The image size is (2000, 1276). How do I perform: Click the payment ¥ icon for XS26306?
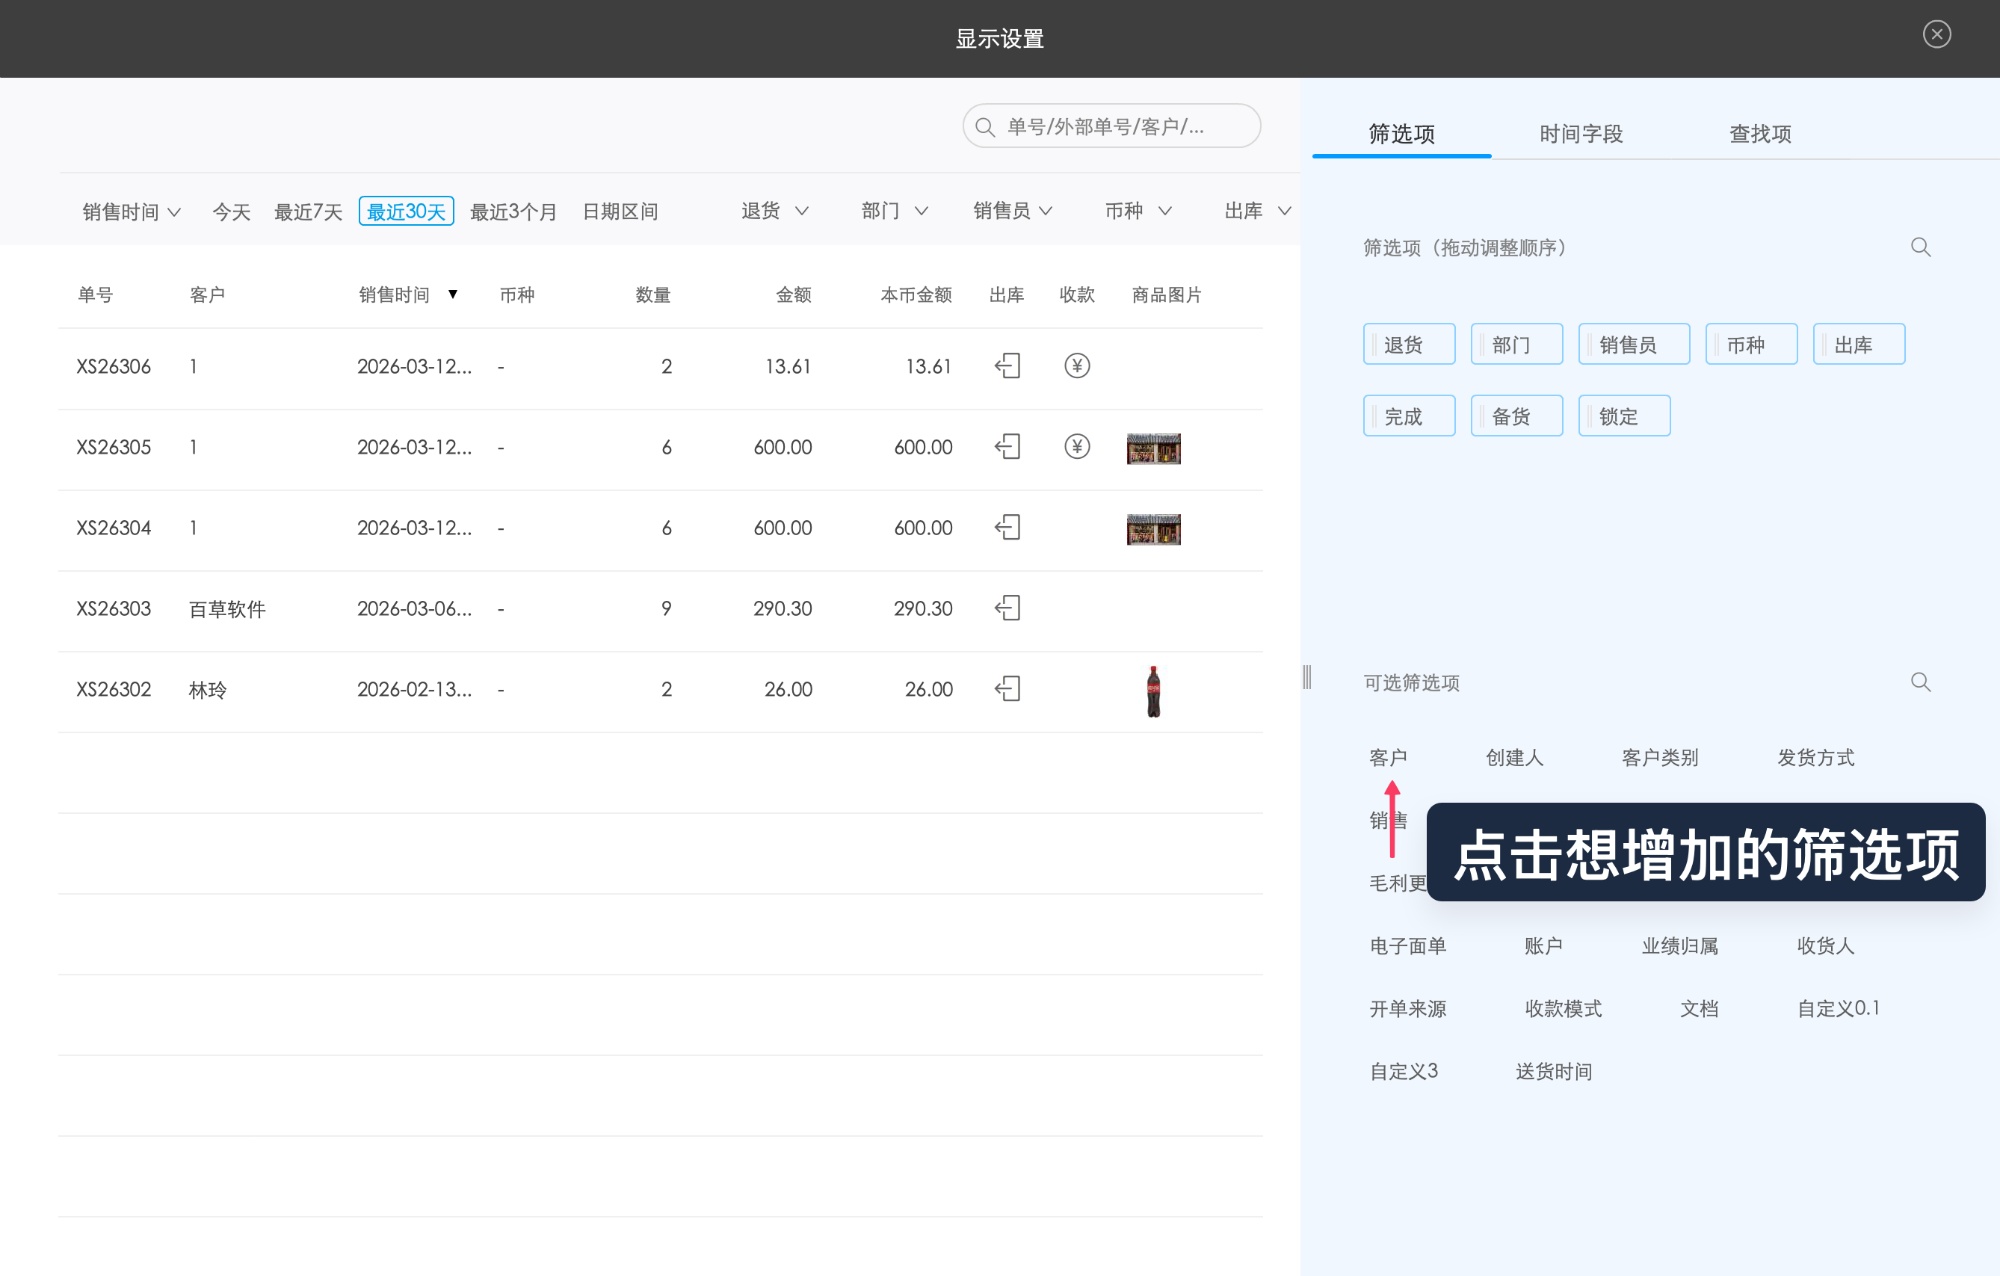pos(1077,366)
